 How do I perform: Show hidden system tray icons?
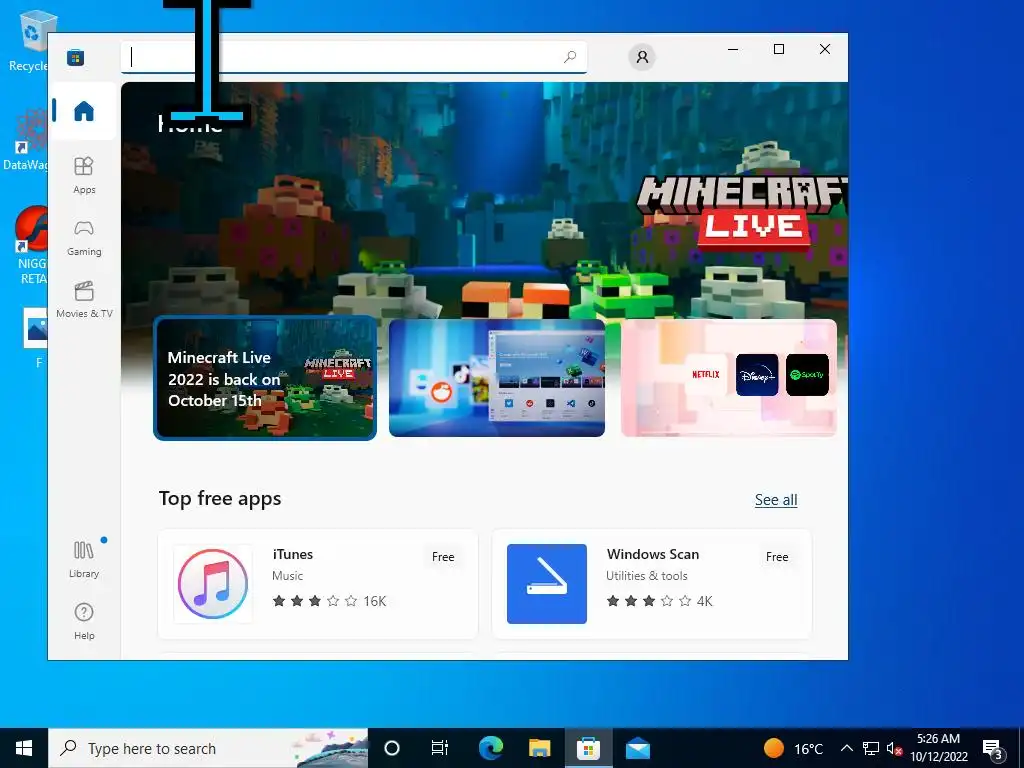[846, 748]
